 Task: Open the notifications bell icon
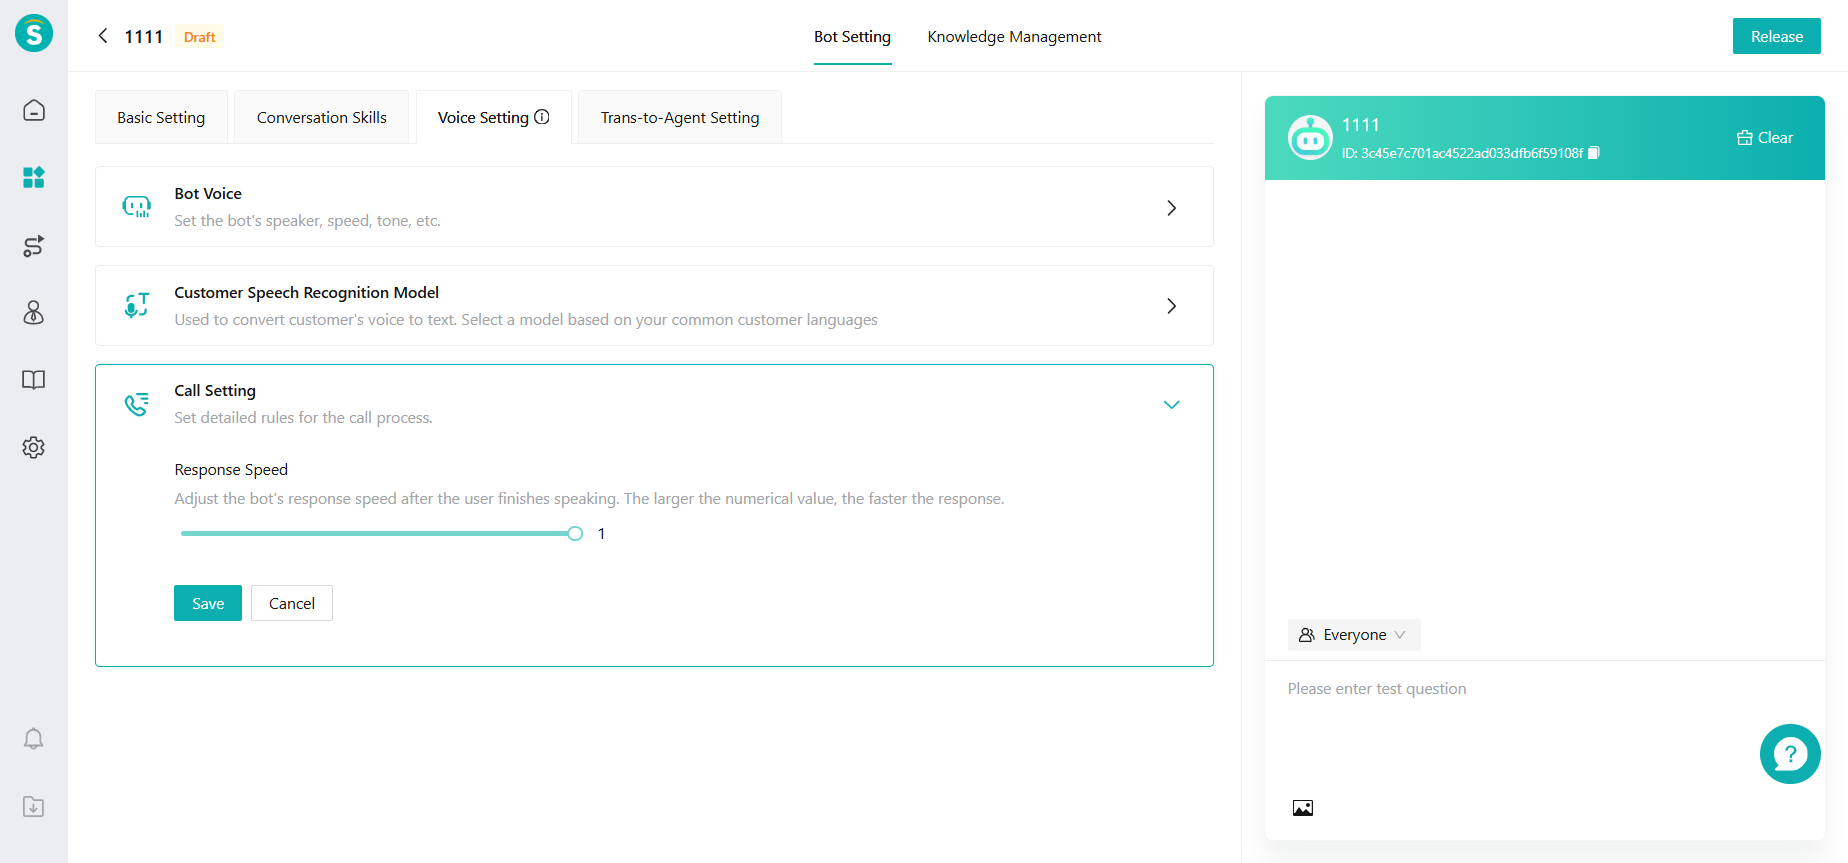(x=34, y=739)
